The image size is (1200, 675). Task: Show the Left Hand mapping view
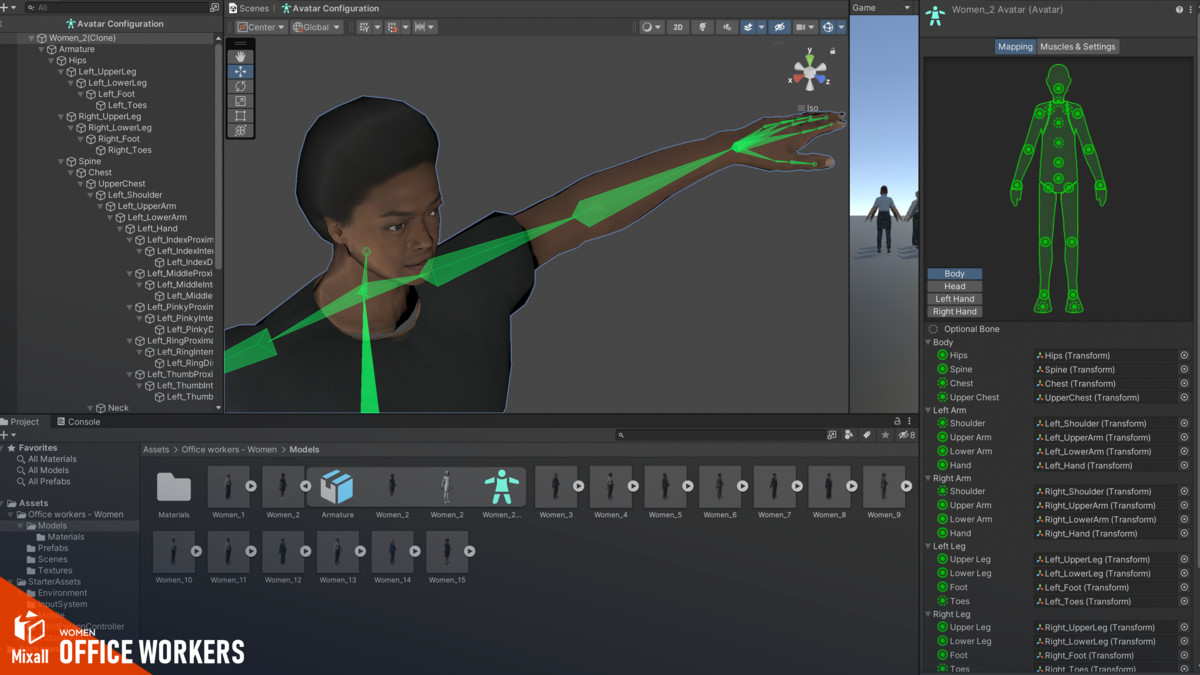pos(955,299)
